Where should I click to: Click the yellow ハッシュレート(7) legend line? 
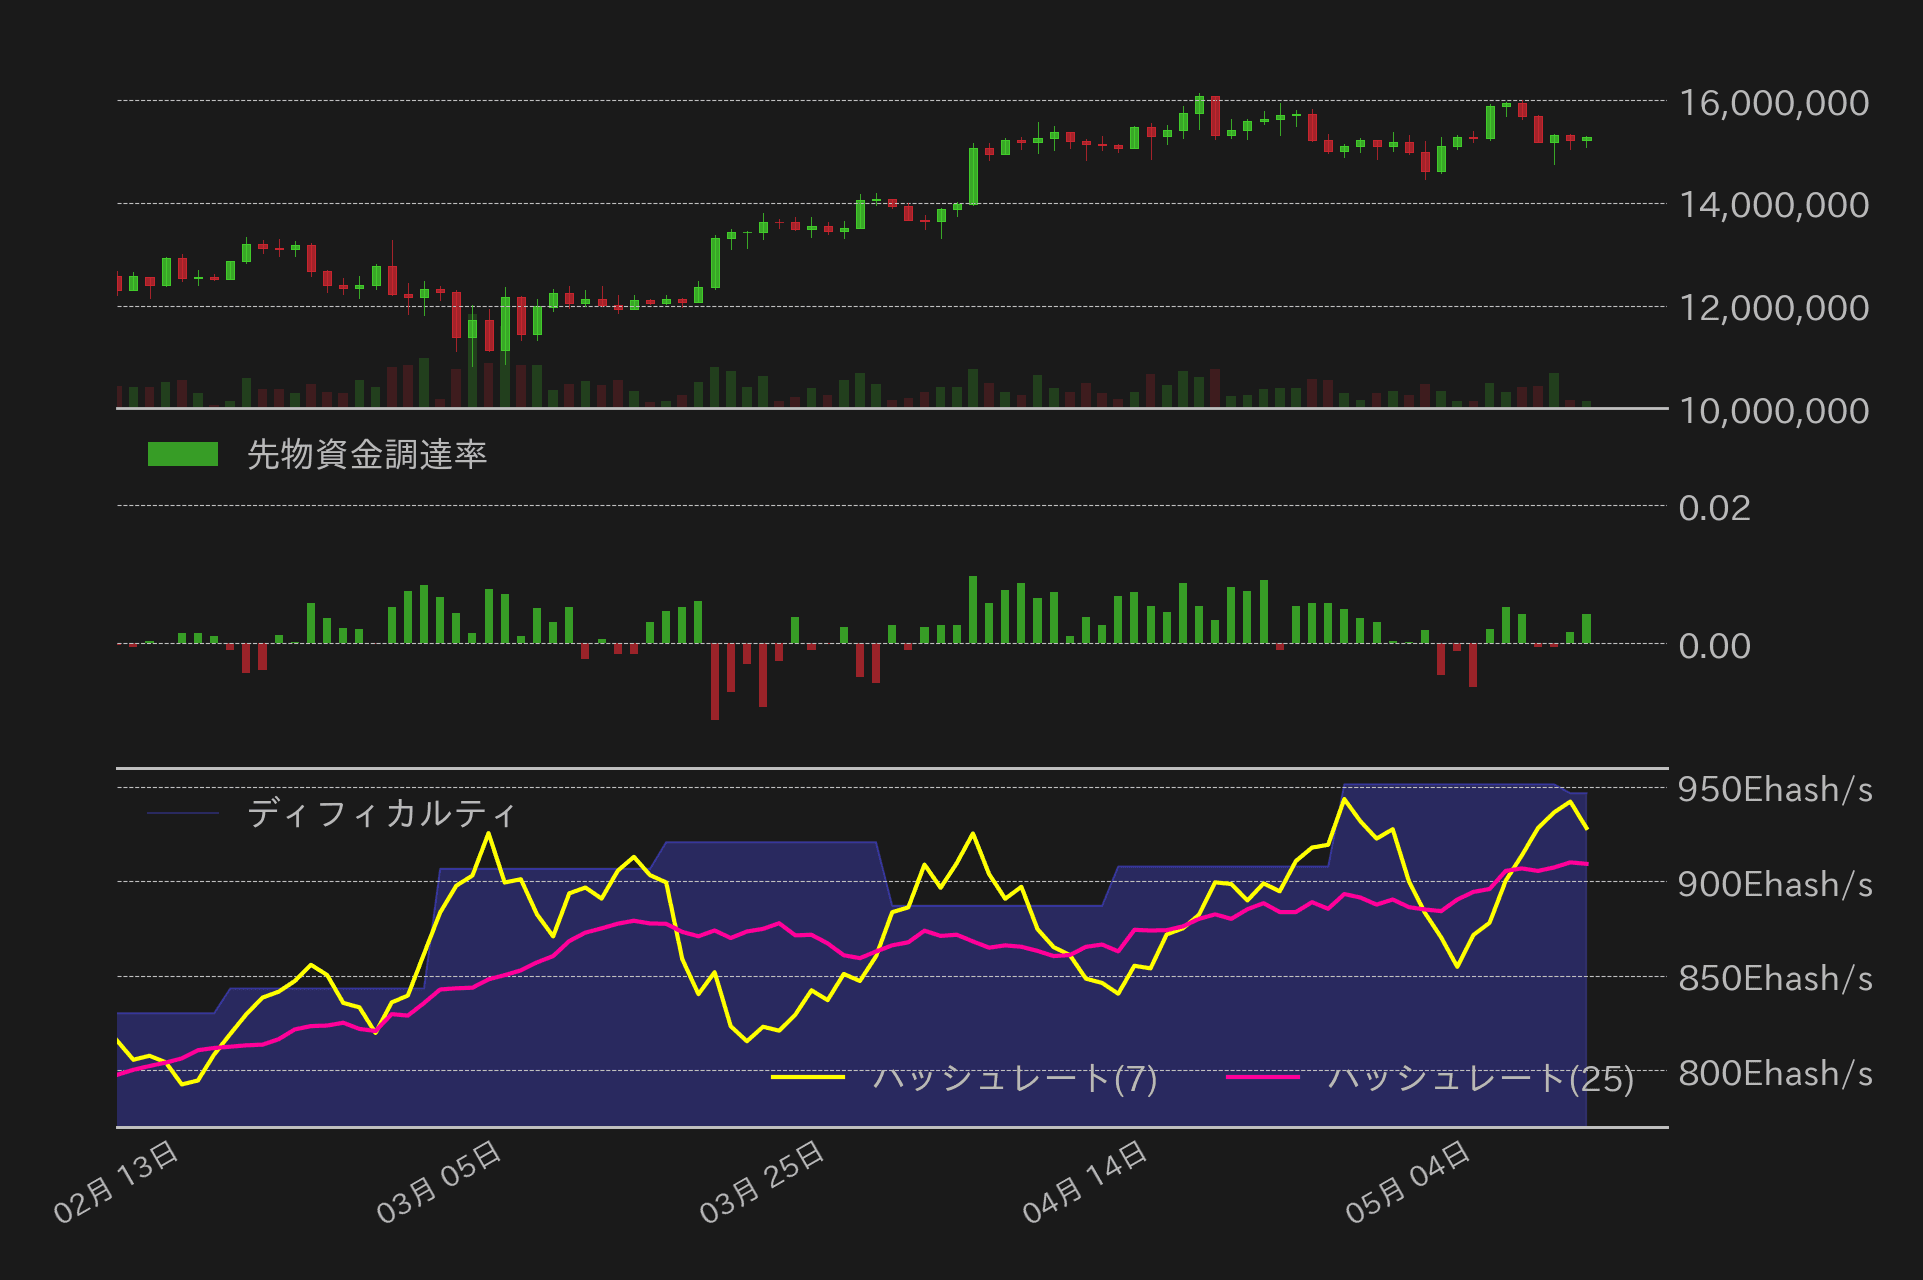point(807,1077)
